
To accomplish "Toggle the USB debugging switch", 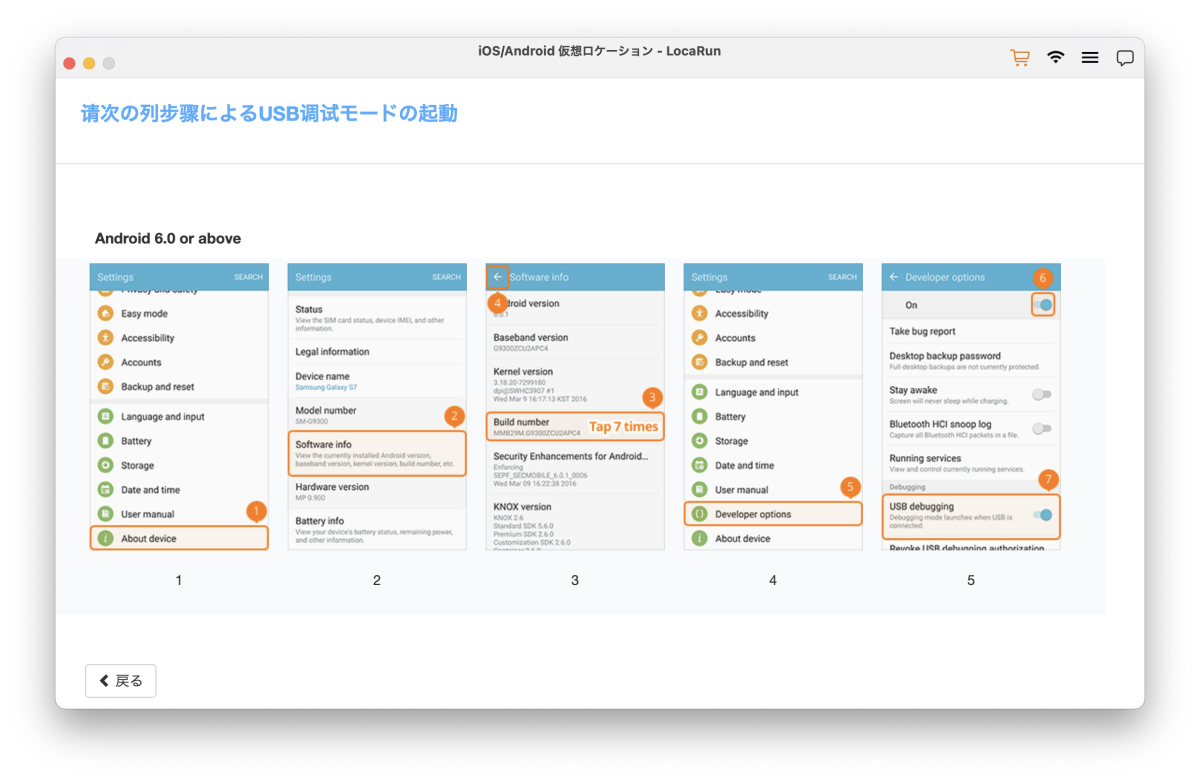I will point(1043,515).
